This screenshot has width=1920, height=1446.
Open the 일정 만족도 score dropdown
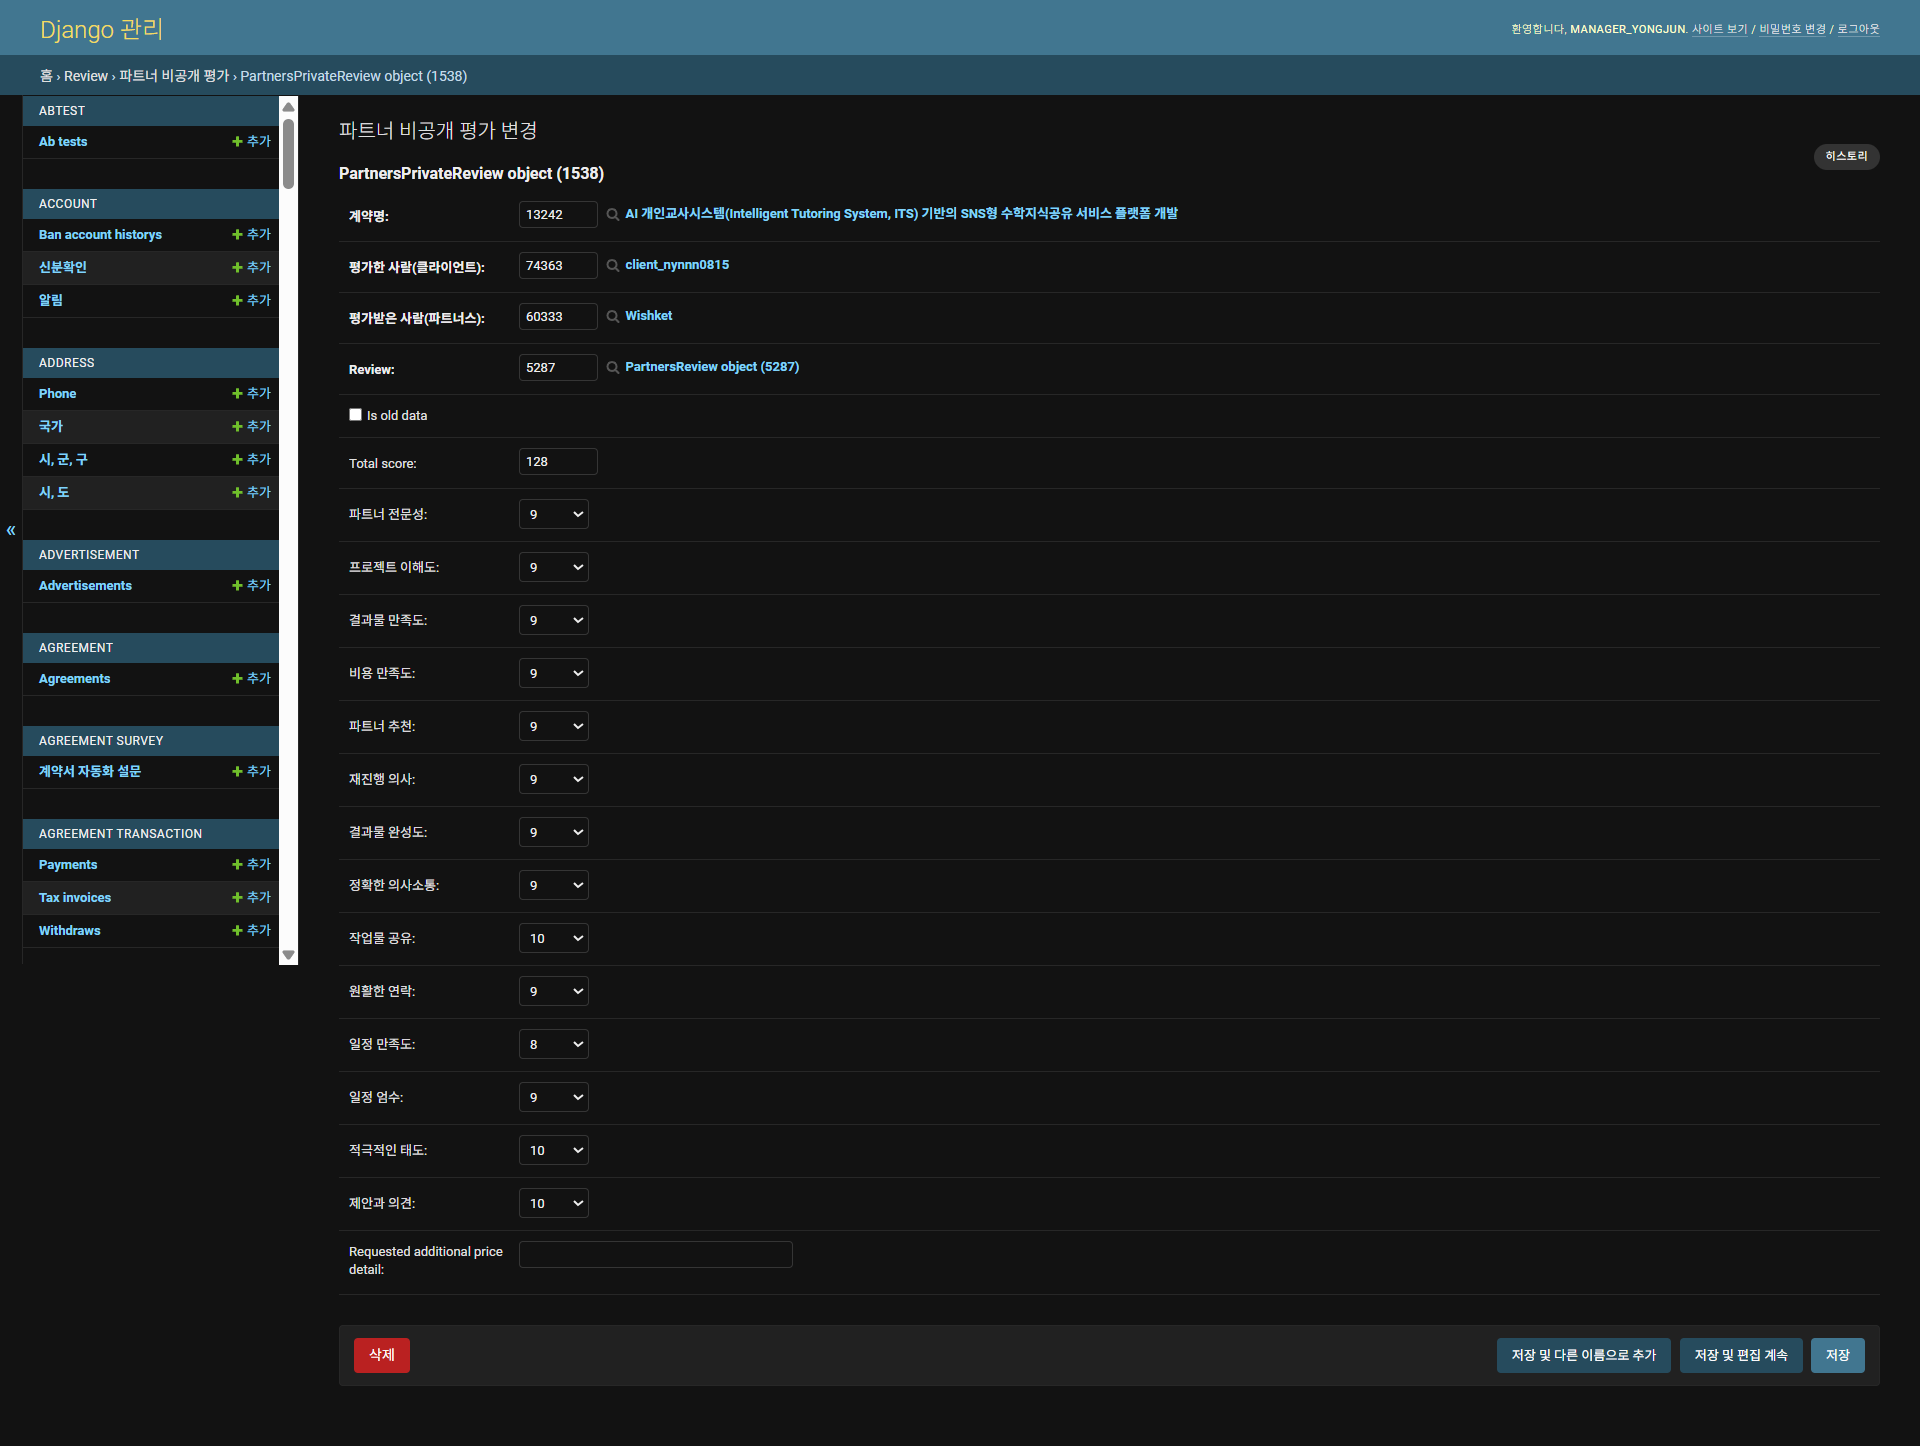pyautogui.click(x=553, y=1045)
